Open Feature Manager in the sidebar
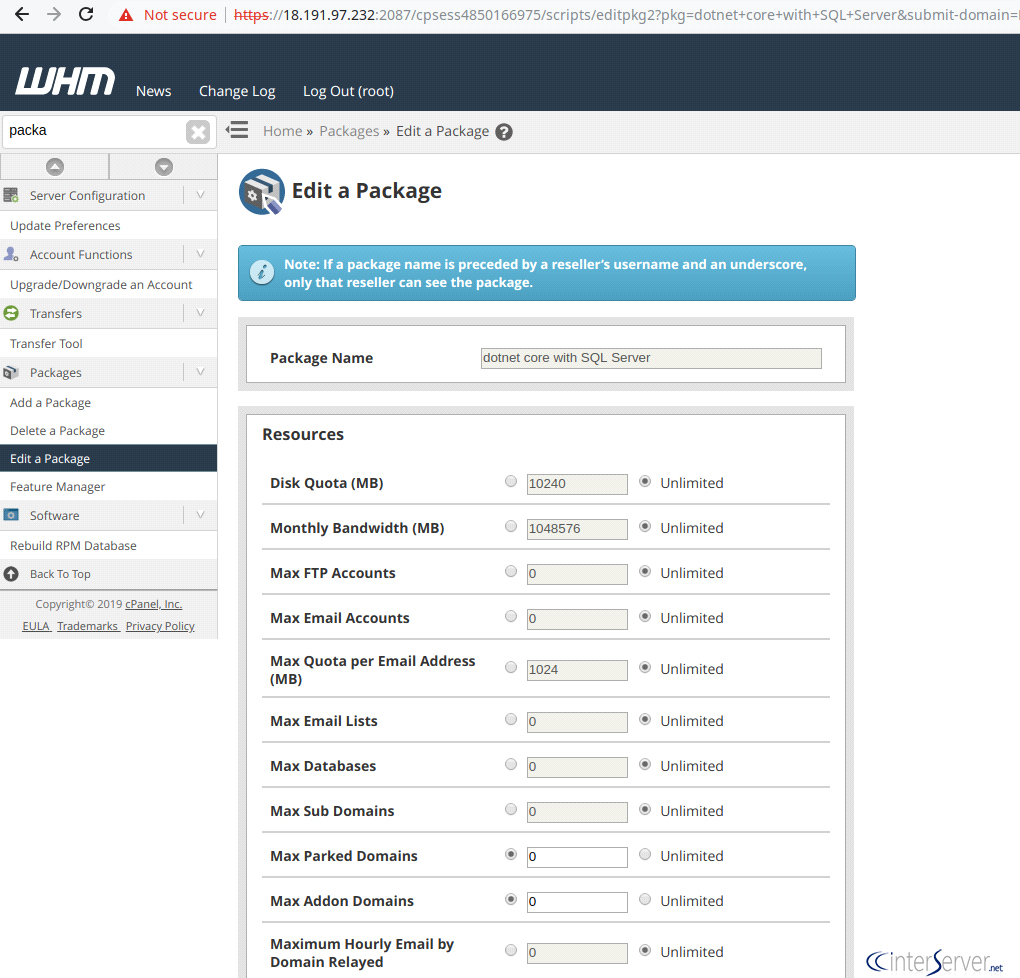Screen dimensions: 1020x978 pyautogui.click(x=58, y=487)
